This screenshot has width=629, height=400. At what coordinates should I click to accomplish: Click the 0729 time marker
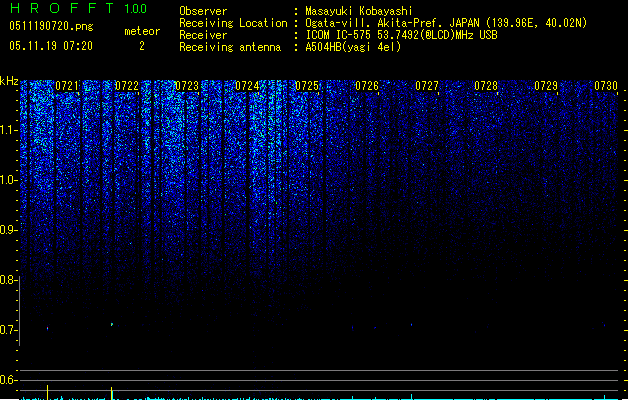click(546, 86)
